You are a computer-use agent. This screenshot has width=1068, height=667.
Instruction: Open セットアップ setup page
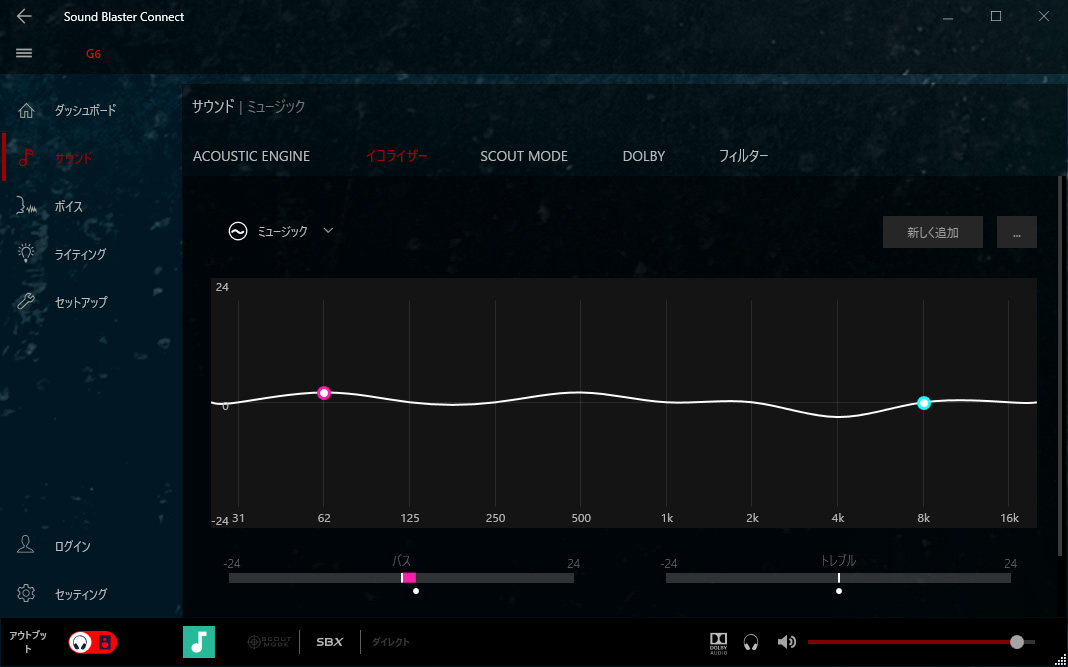pyautogui.click(x=80, y=302)
